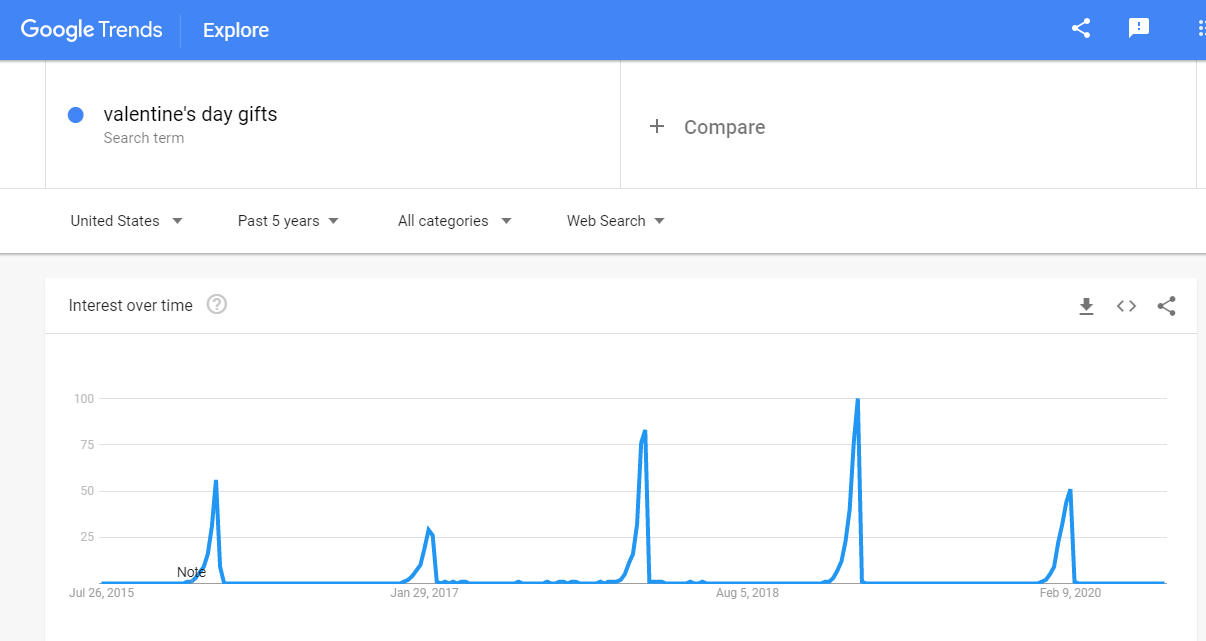Click the plus icon beside Compare

(657, 126)
